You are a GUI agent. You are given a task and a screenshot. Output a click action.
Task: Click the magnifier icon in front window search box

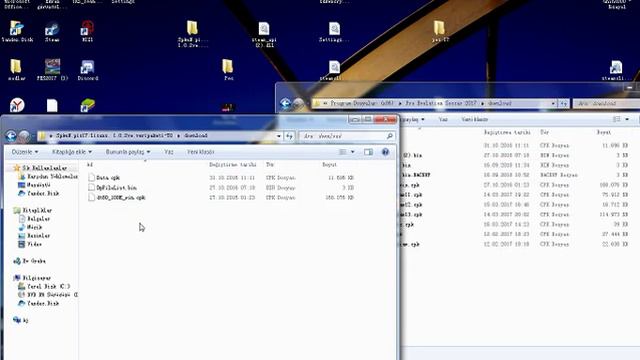(390, 136)
